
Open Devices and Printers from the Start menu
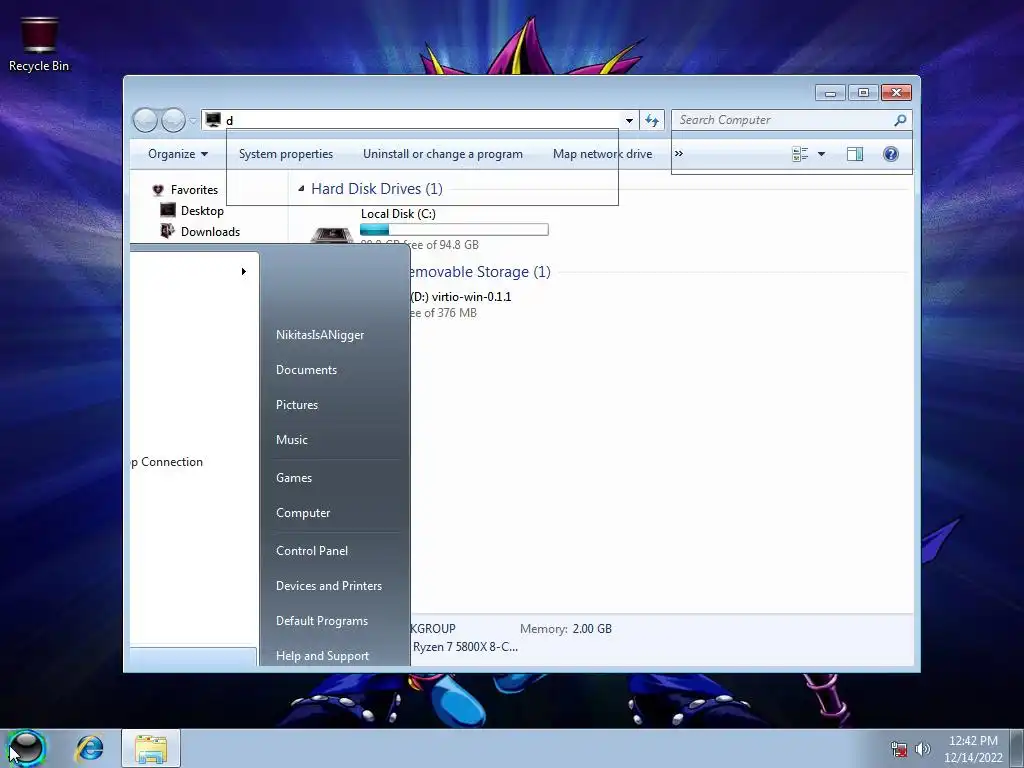click(x=328, y=586)
